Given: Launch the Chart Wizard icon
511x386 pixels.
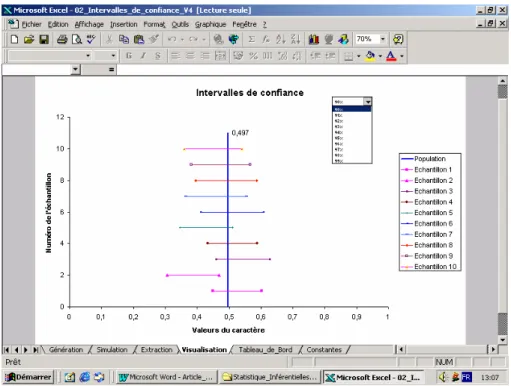Looking at the screenshot, I should [314, 39].
